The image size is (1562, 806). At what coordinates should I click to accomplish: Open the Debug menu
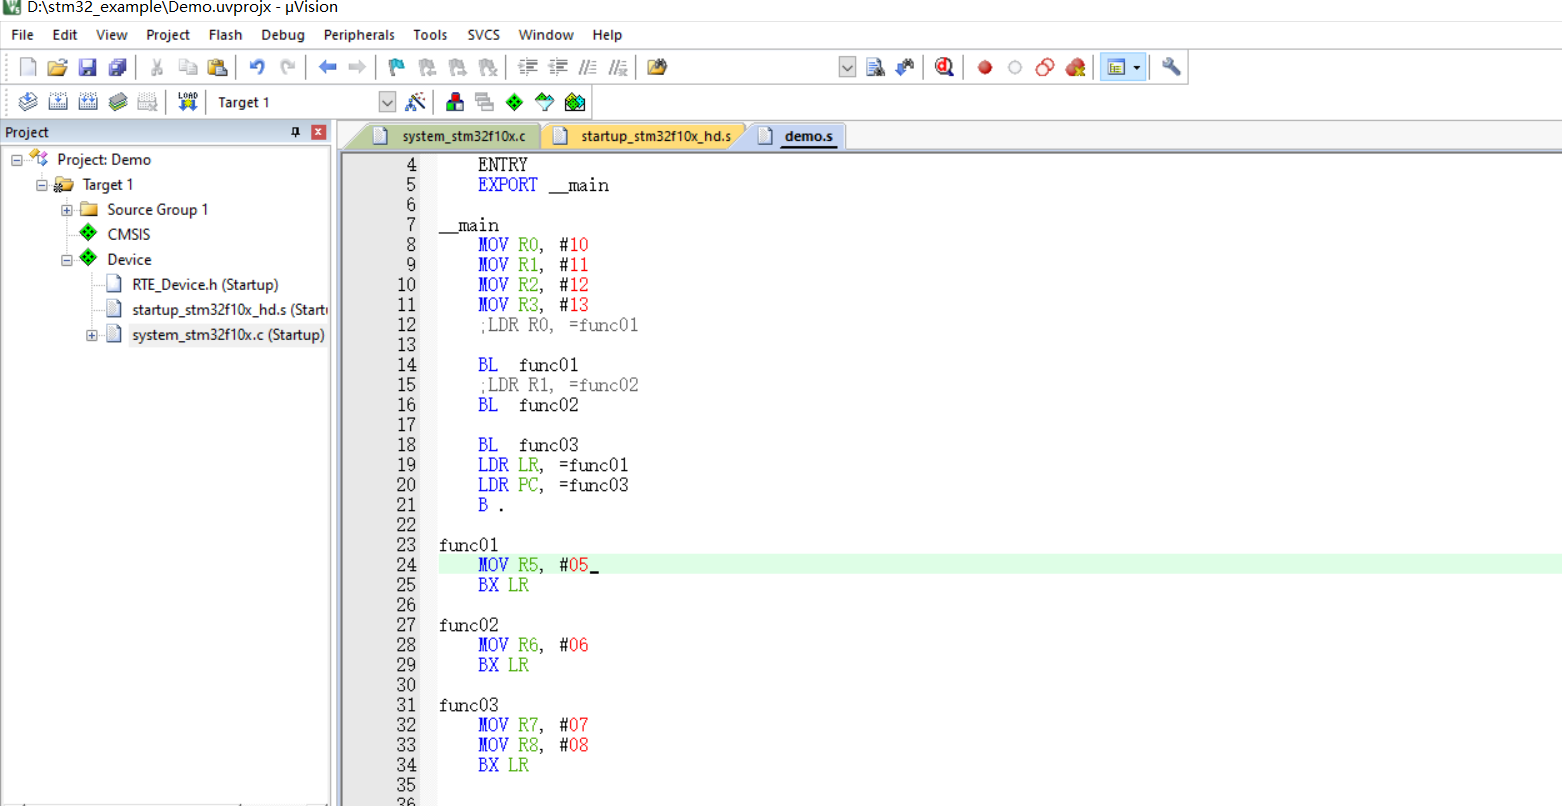click(x=283, y=35)
